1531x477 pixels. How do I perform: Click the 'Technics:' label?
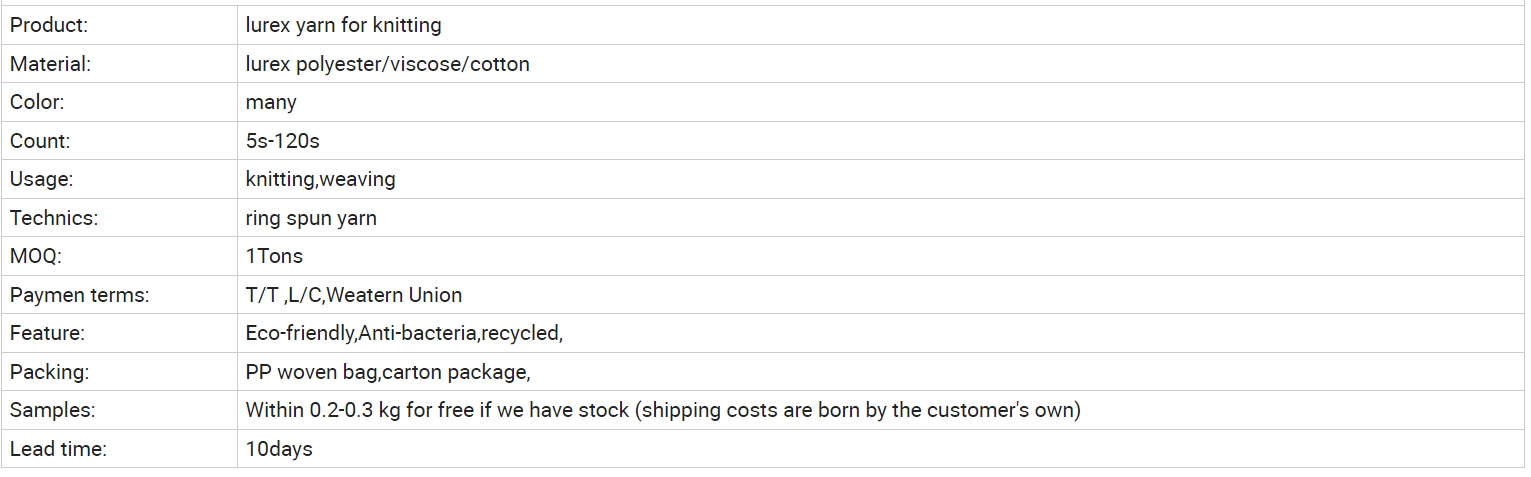54,218
